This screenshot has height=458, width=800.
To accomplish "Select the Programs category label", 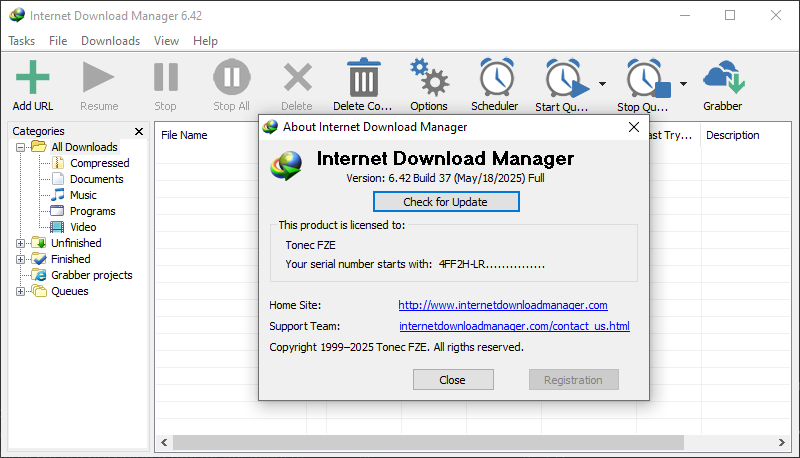I will (92, 211).
